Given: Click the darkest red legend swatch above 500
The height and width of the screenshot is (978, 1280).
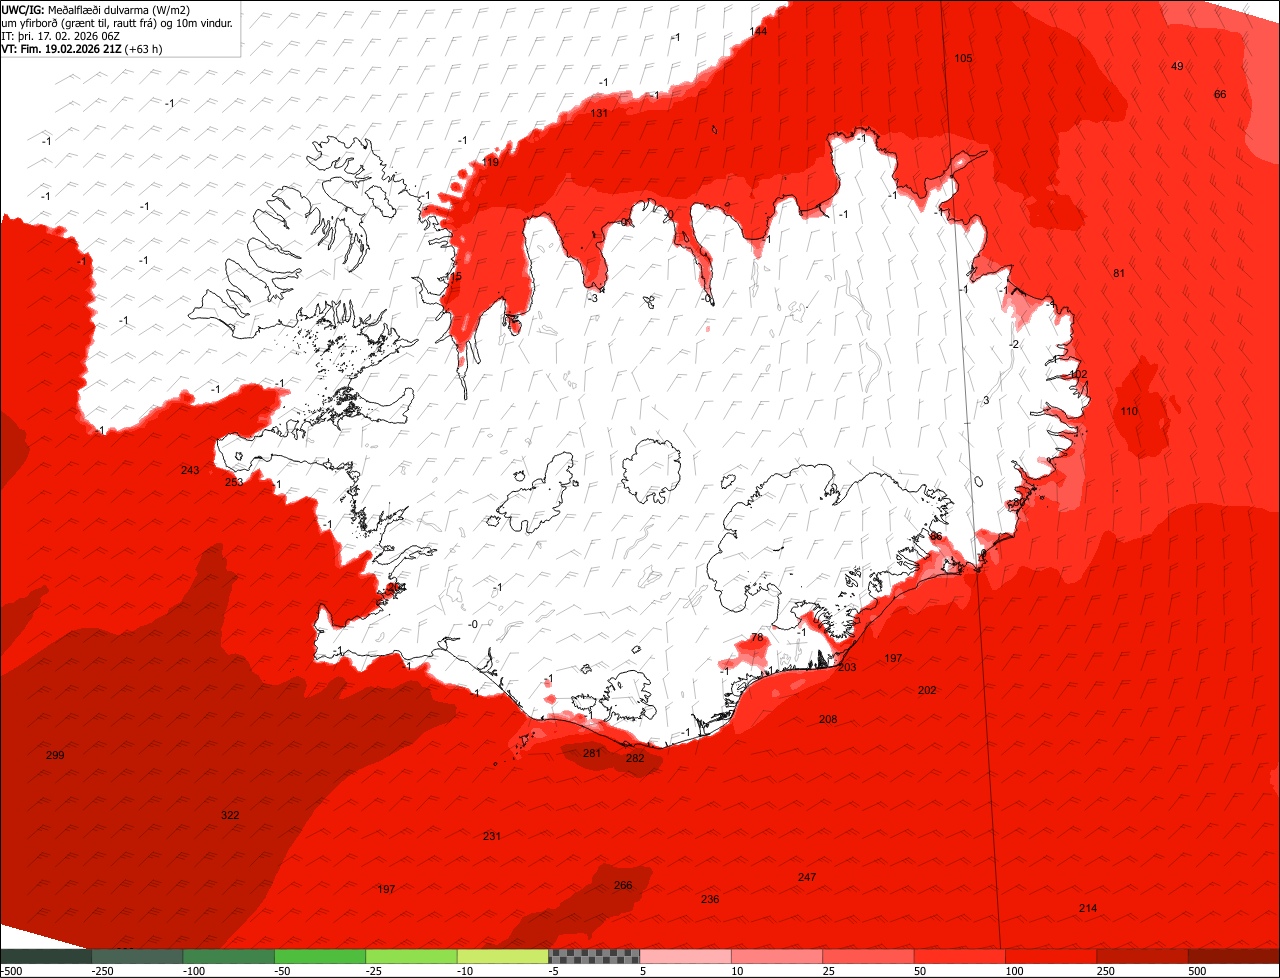Looking at the screenshot, I should pyautogui.click(x=1234, y=956).
